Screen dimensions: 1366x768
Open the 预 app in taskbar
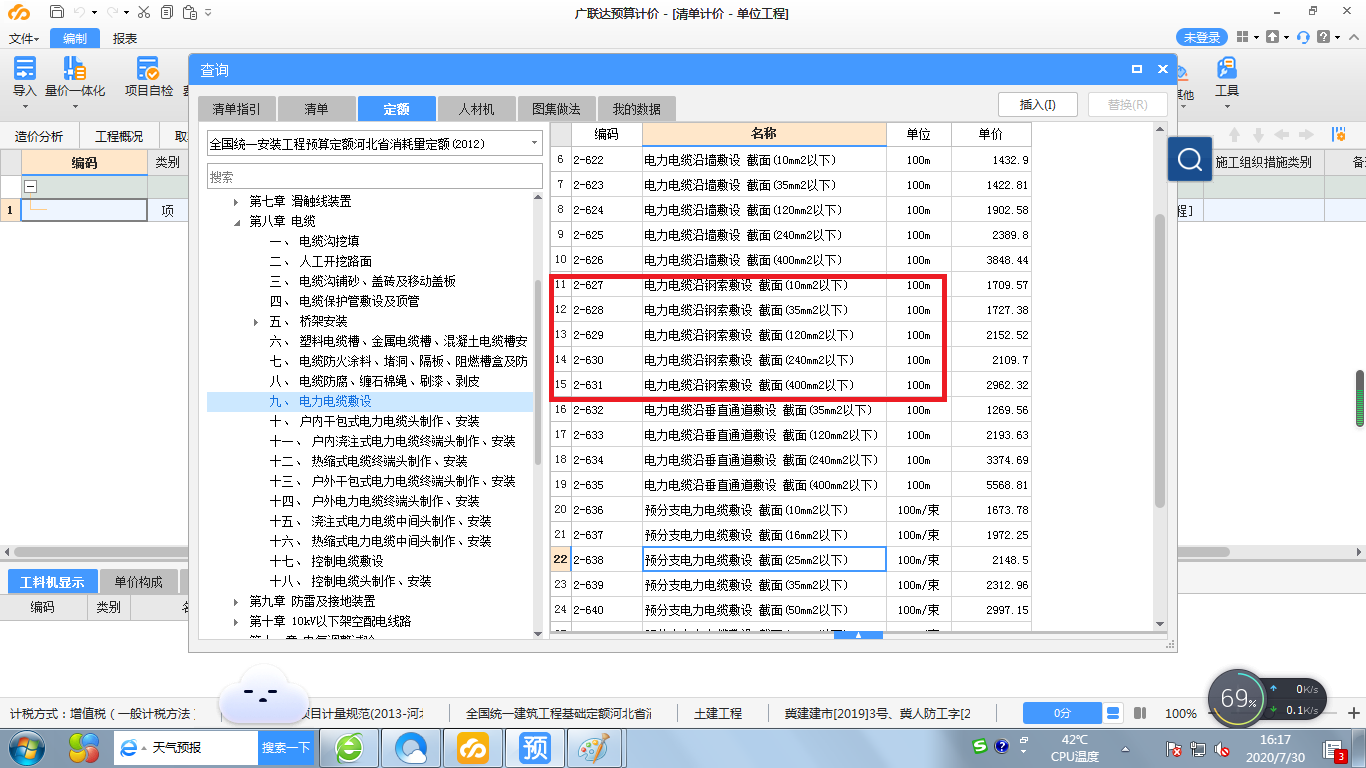[x=533, y=748]
